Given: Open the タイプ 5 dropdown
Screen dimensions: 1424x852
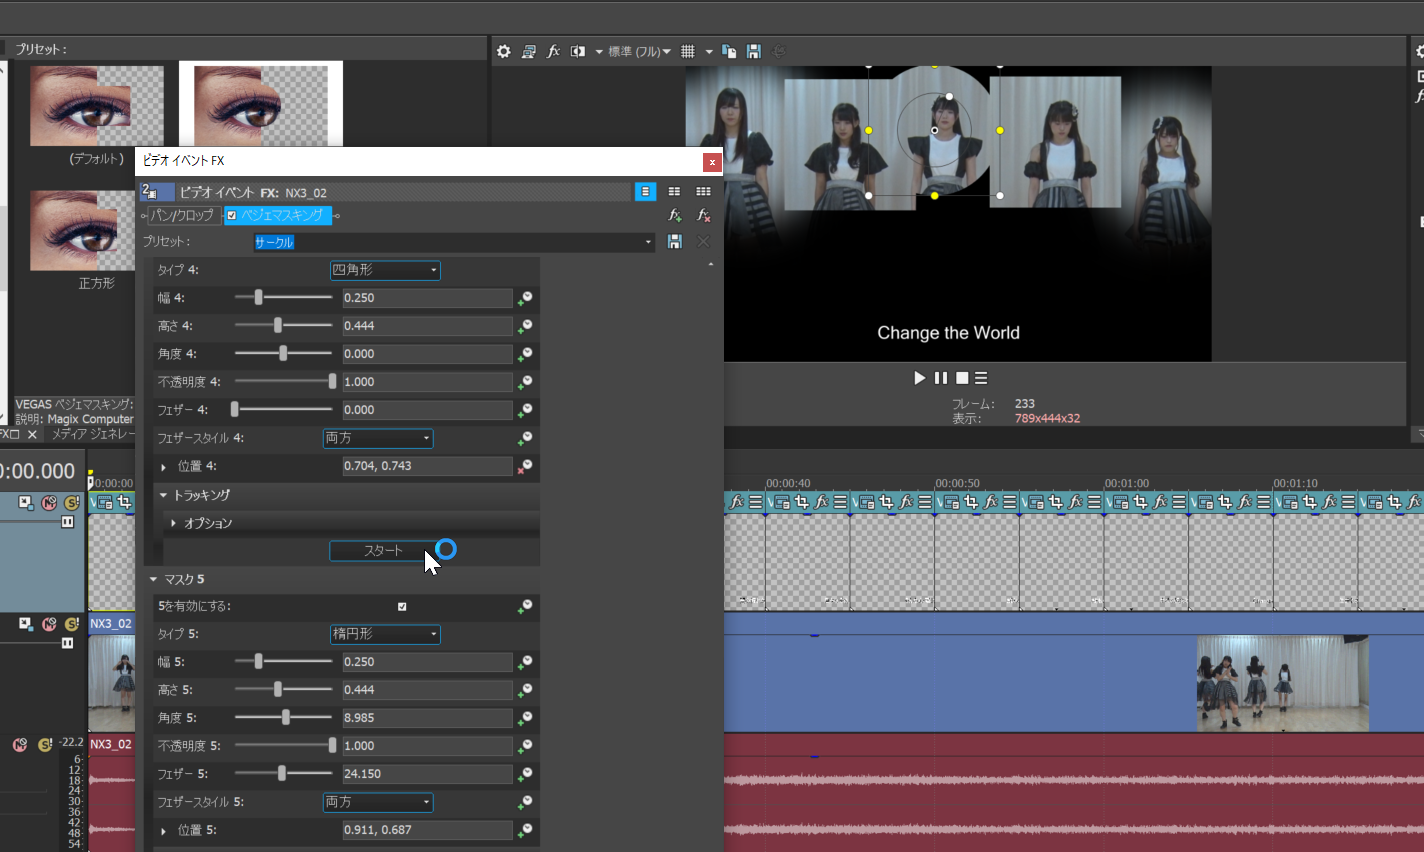Looking at the screenshot, I should (385, 634).
